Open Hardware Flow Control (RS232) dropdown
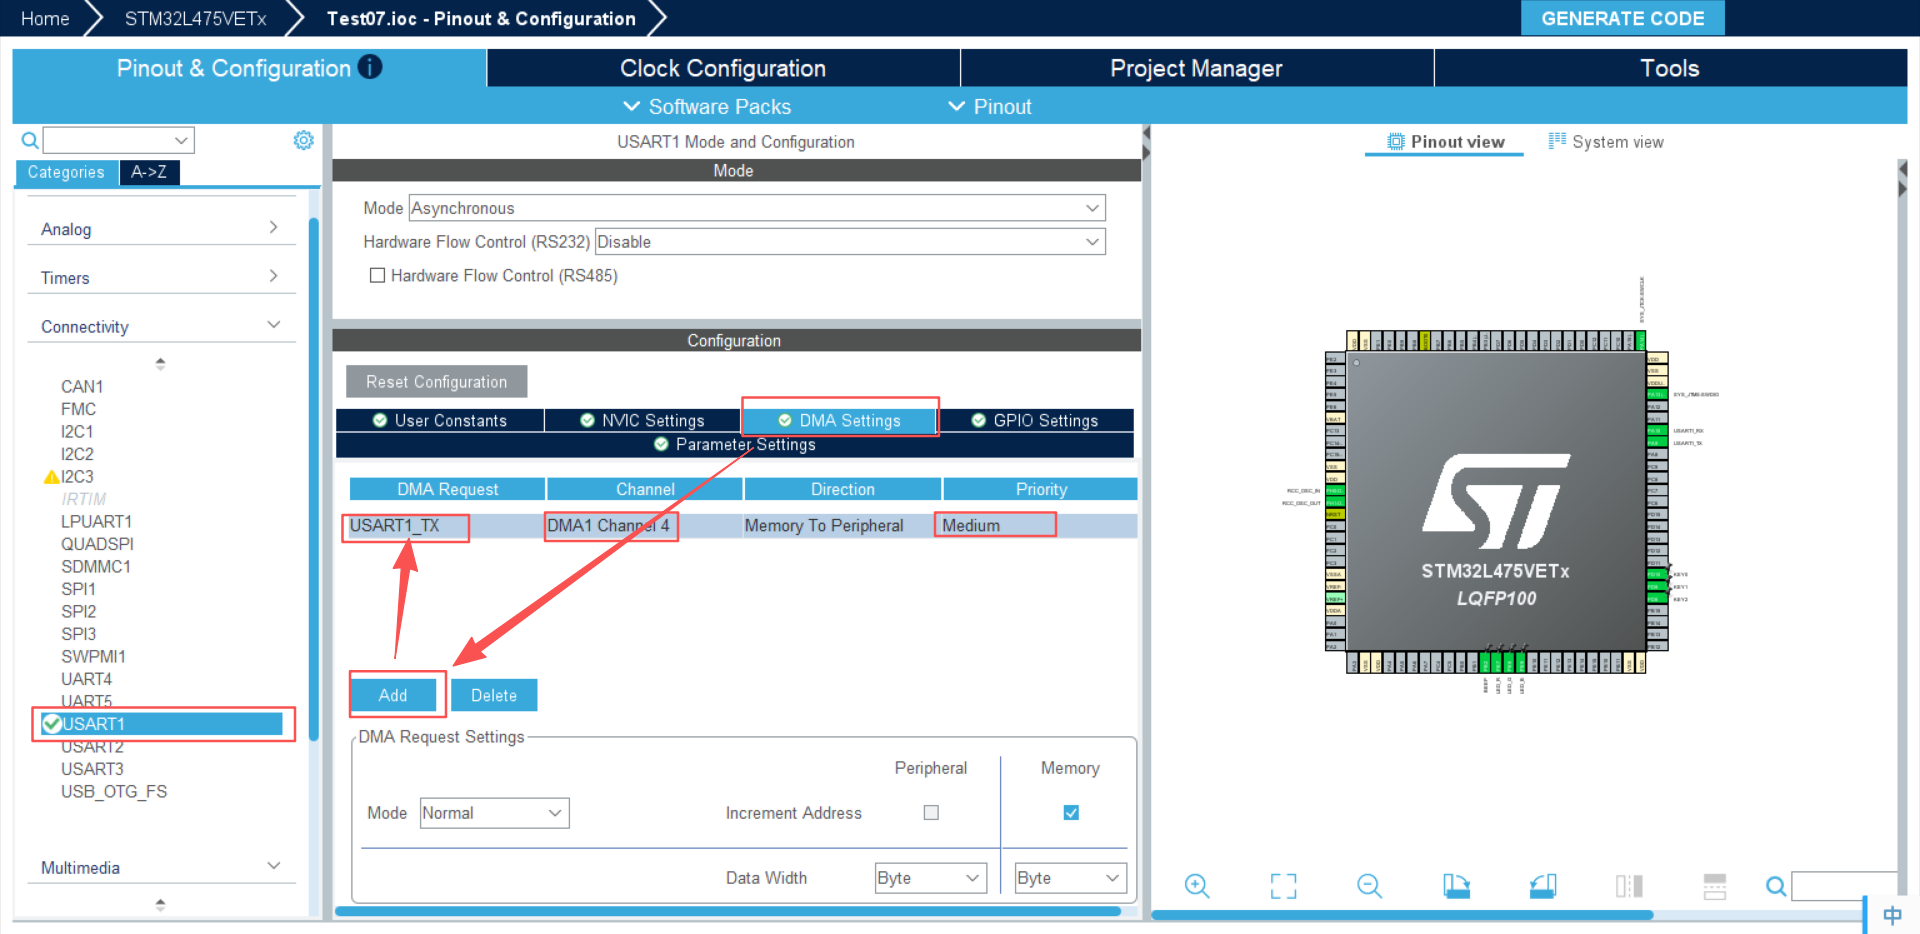Image resolution: width=1920 pixels, height=934 pixels. tap(850, 242)
